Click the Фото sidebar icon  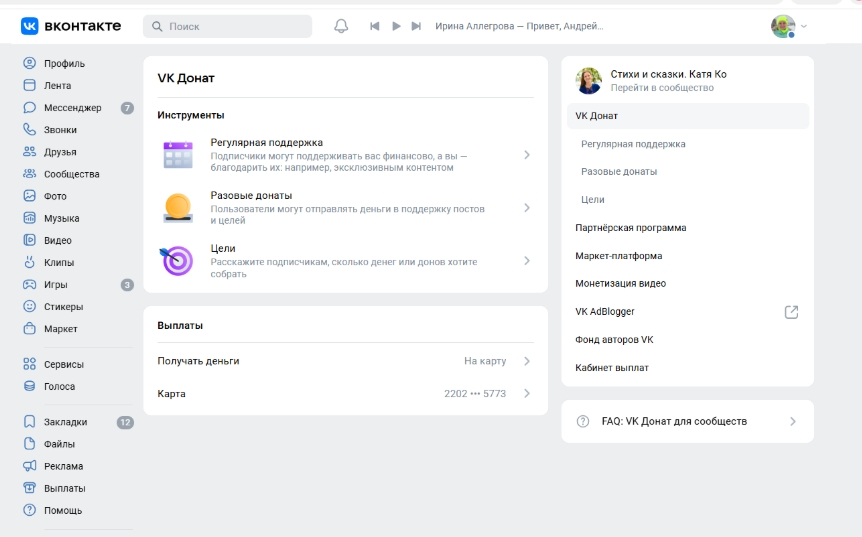(29, 196)
